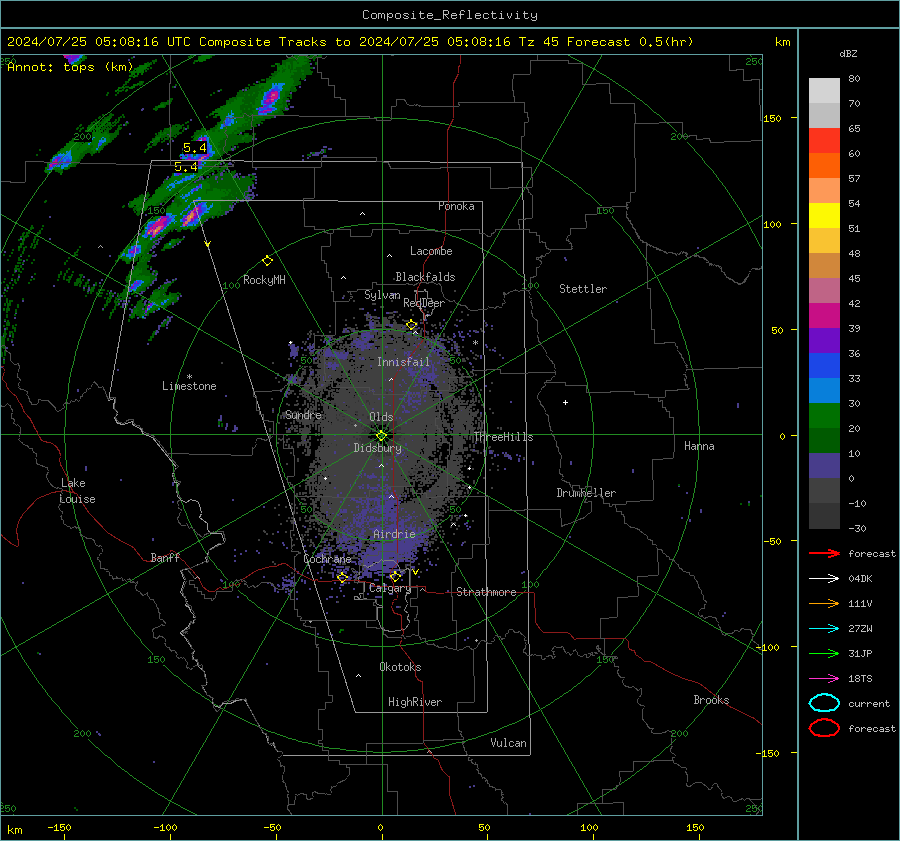Click the Brooks city label
Image resolution: width=900 pixels, height=841 pixels.
click(711, 700)
